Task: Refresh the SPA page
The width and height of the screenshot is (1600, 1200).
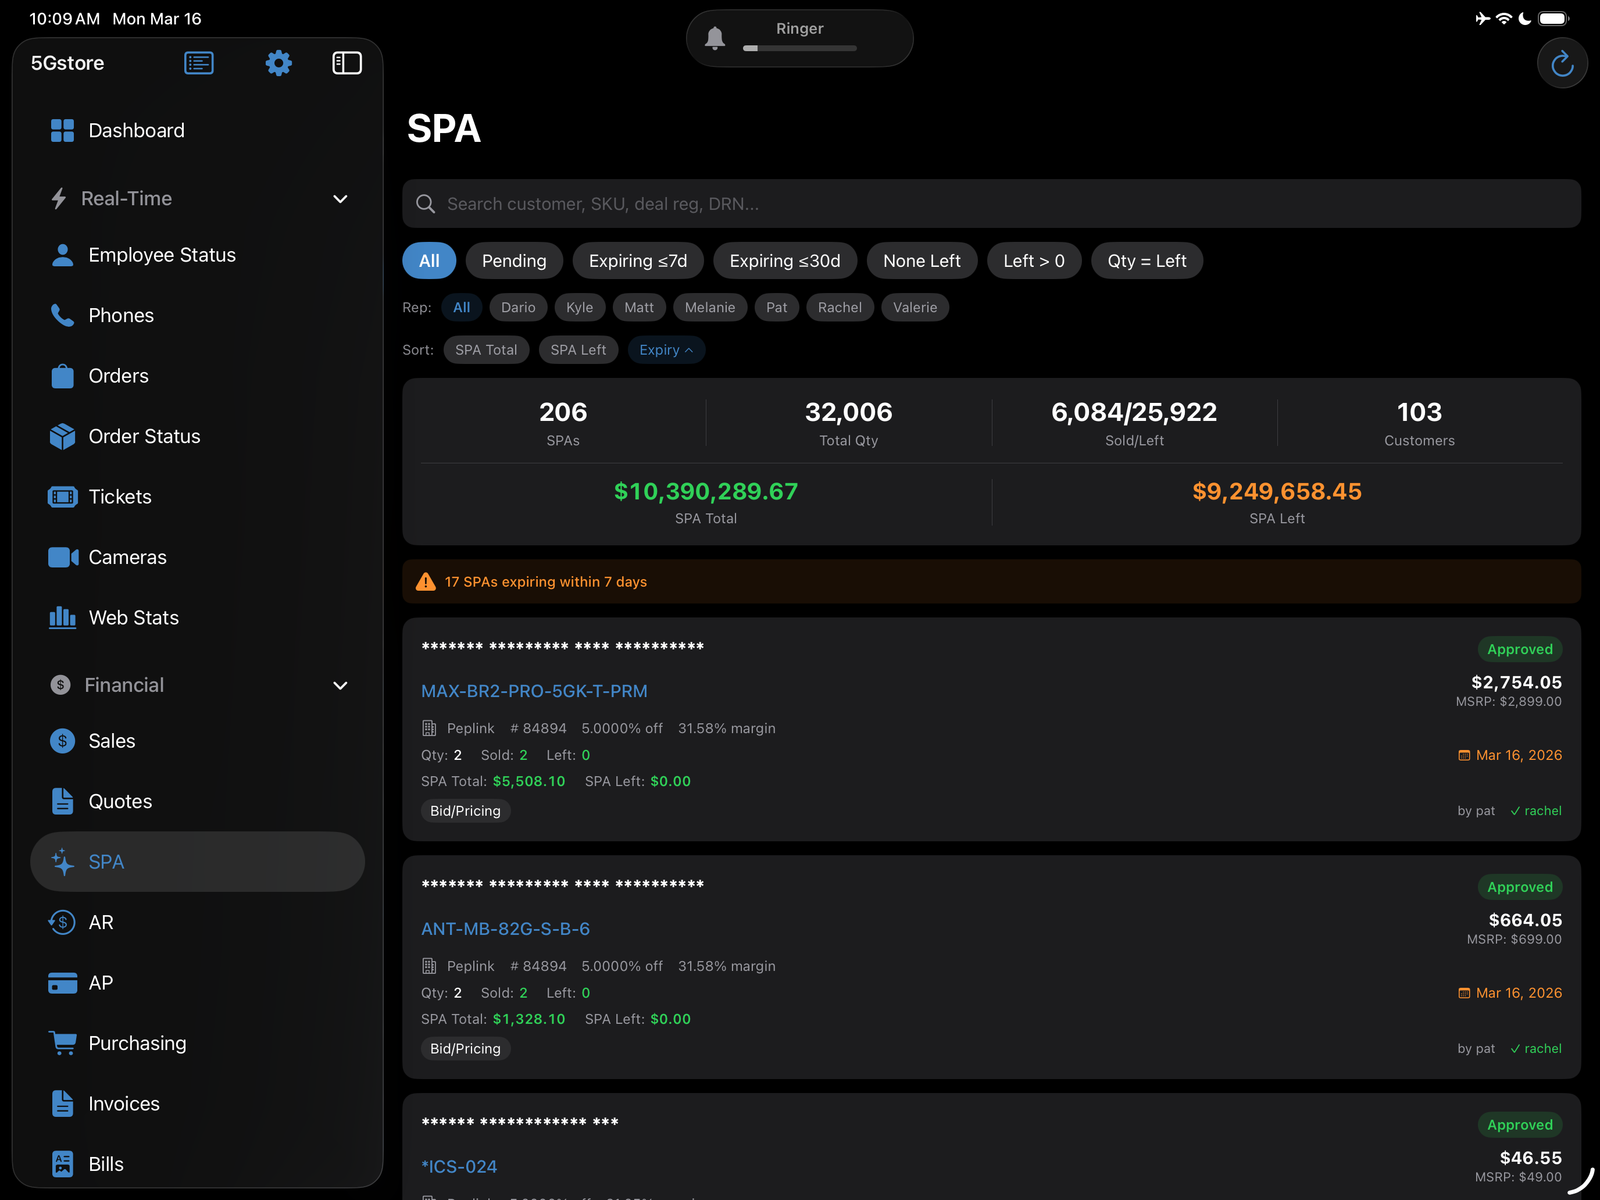Action: (1562, 62)
